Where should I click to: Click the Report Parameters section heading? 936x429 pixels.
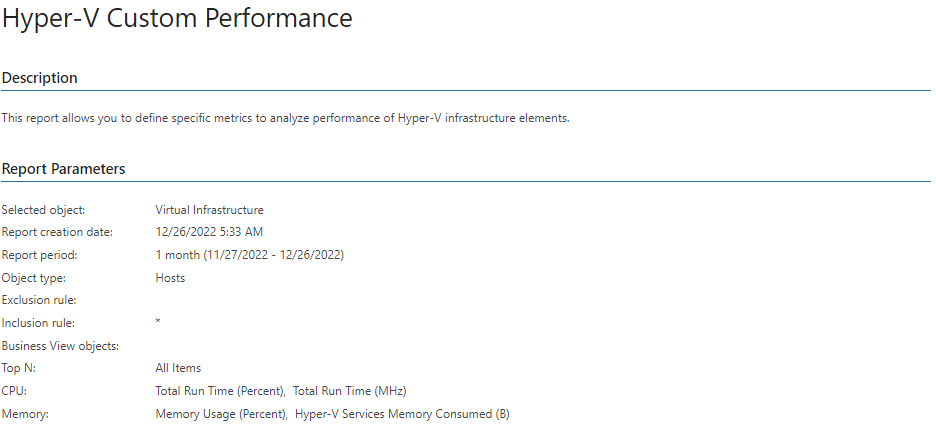click(x=63, y=169)
